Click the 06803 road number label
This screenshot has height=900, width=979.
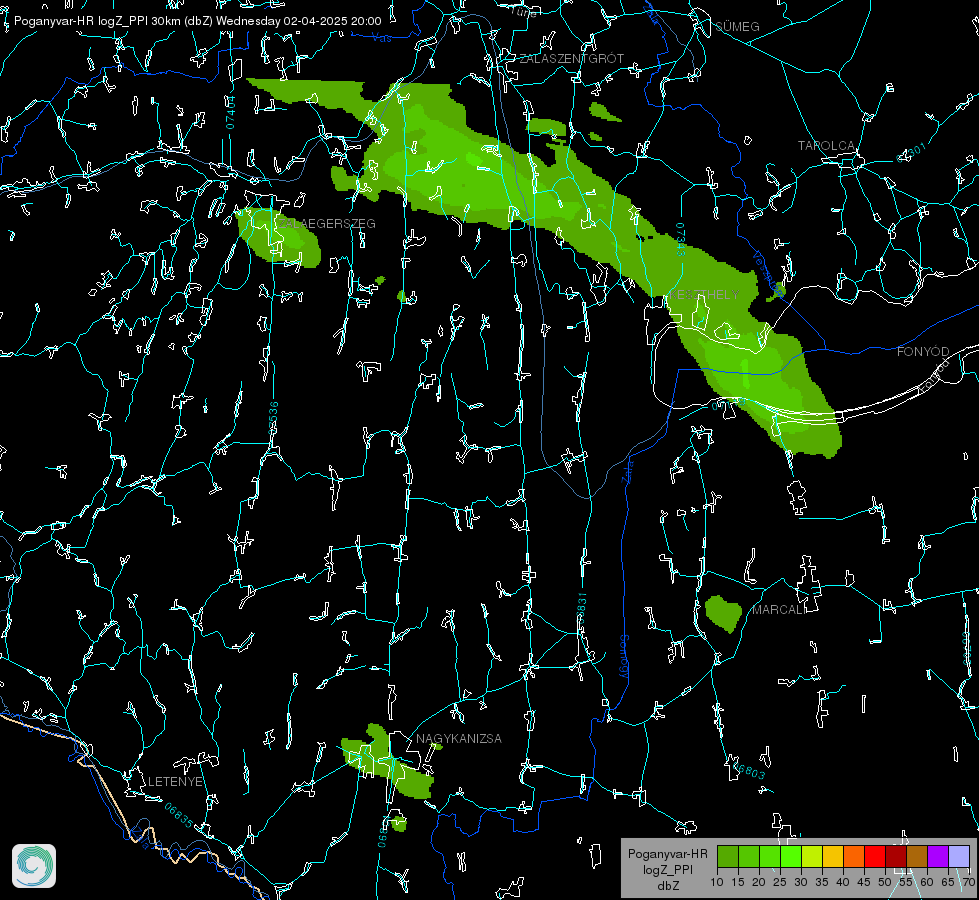(x=749, y=772)
